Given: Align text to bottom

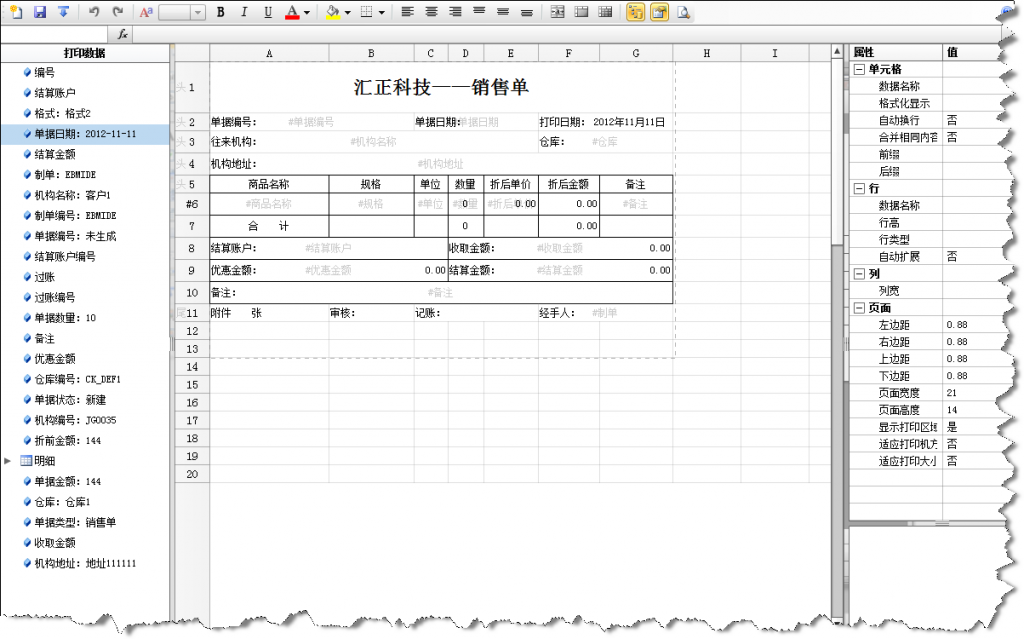Looking at the screenshot, I should click(526, 12).
